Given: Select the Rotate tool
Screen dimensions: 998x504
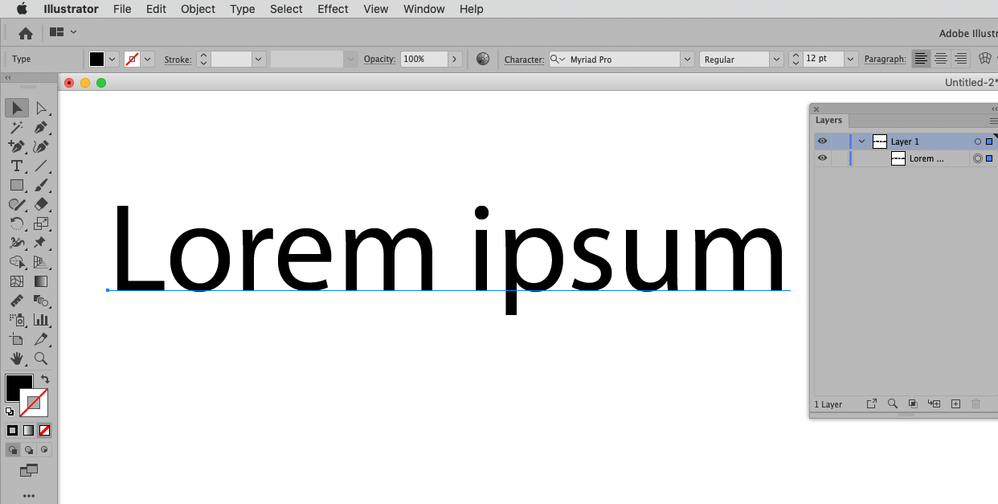Looking at the screenshot, I should tap(17, 223).
